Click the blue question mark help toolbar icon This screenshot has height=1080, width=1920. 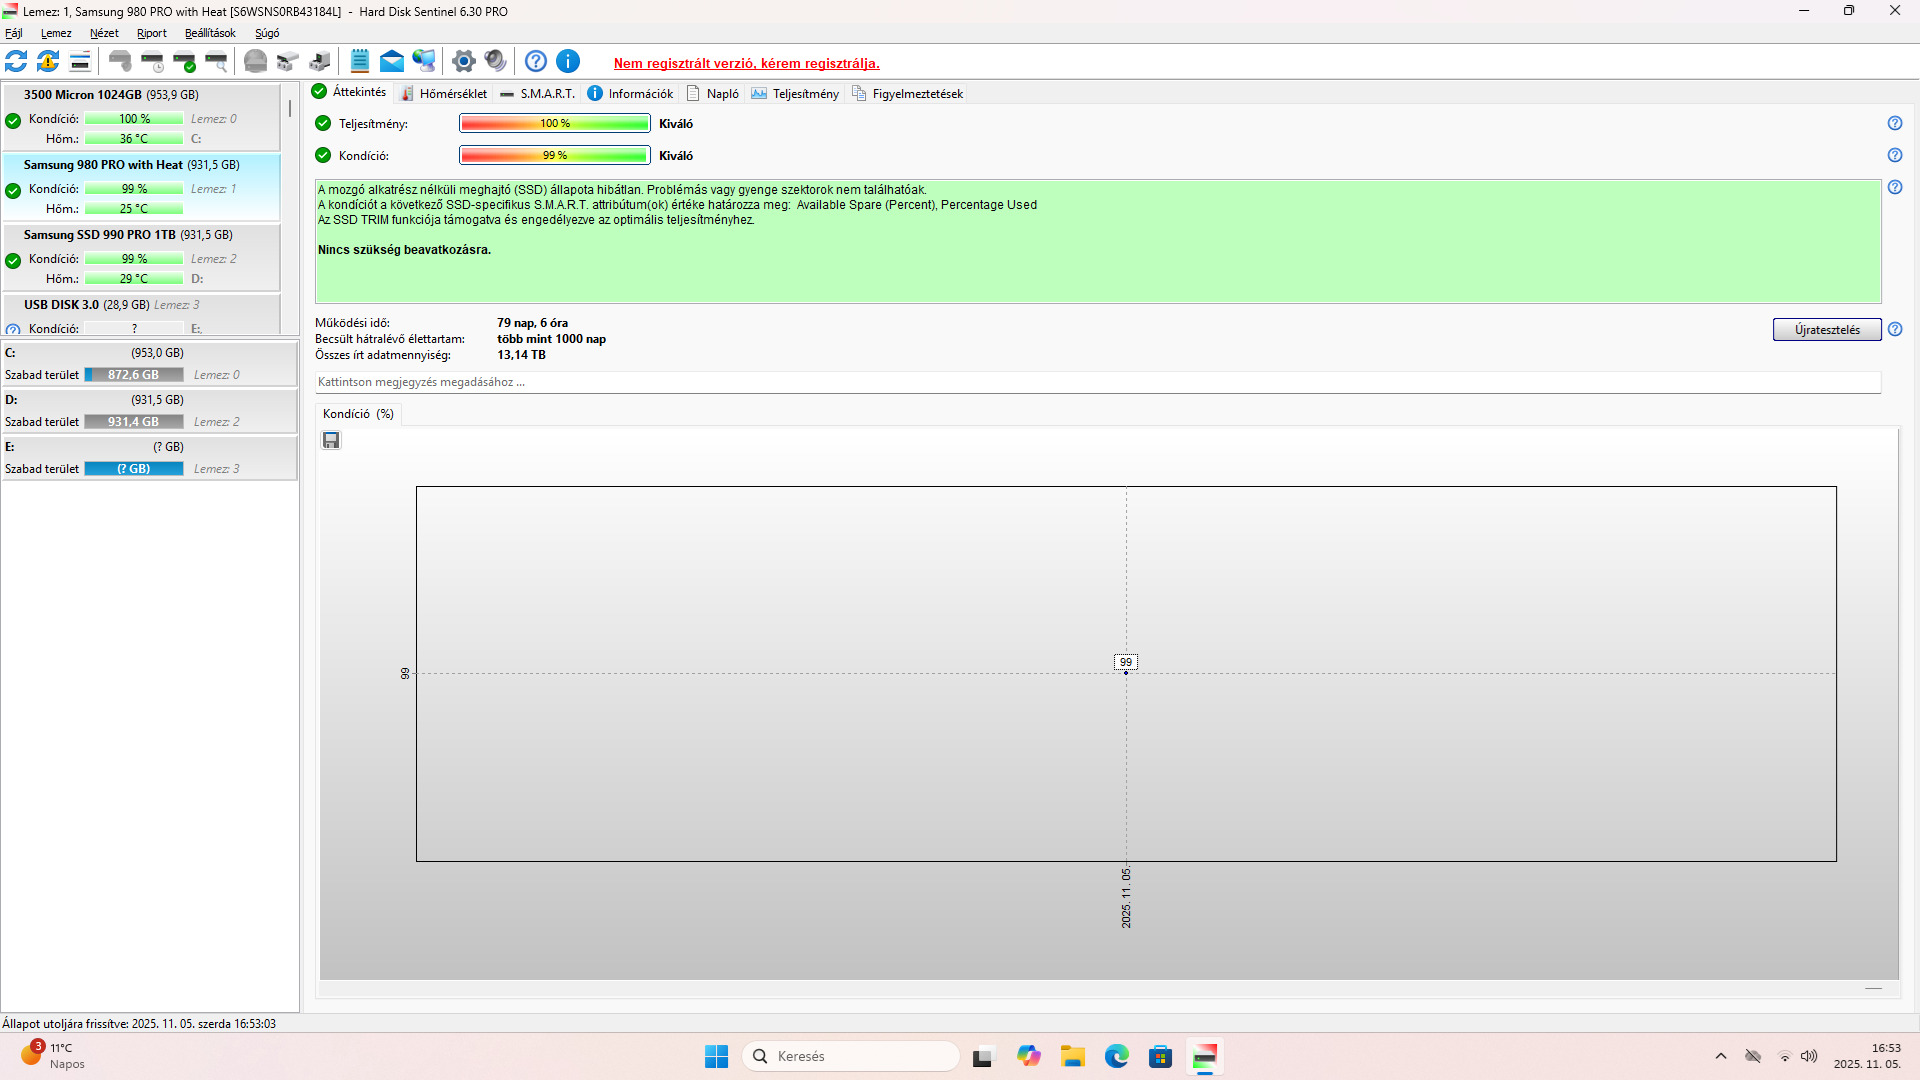coord(536,62)
